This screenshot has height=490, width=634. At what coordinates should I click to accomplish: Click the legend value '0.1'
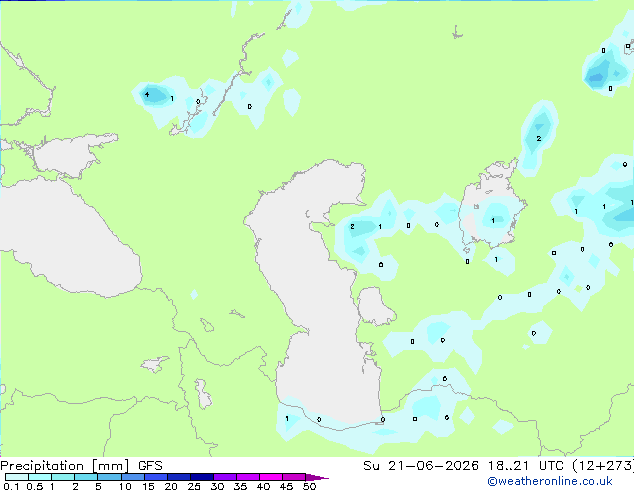[11, 486]
